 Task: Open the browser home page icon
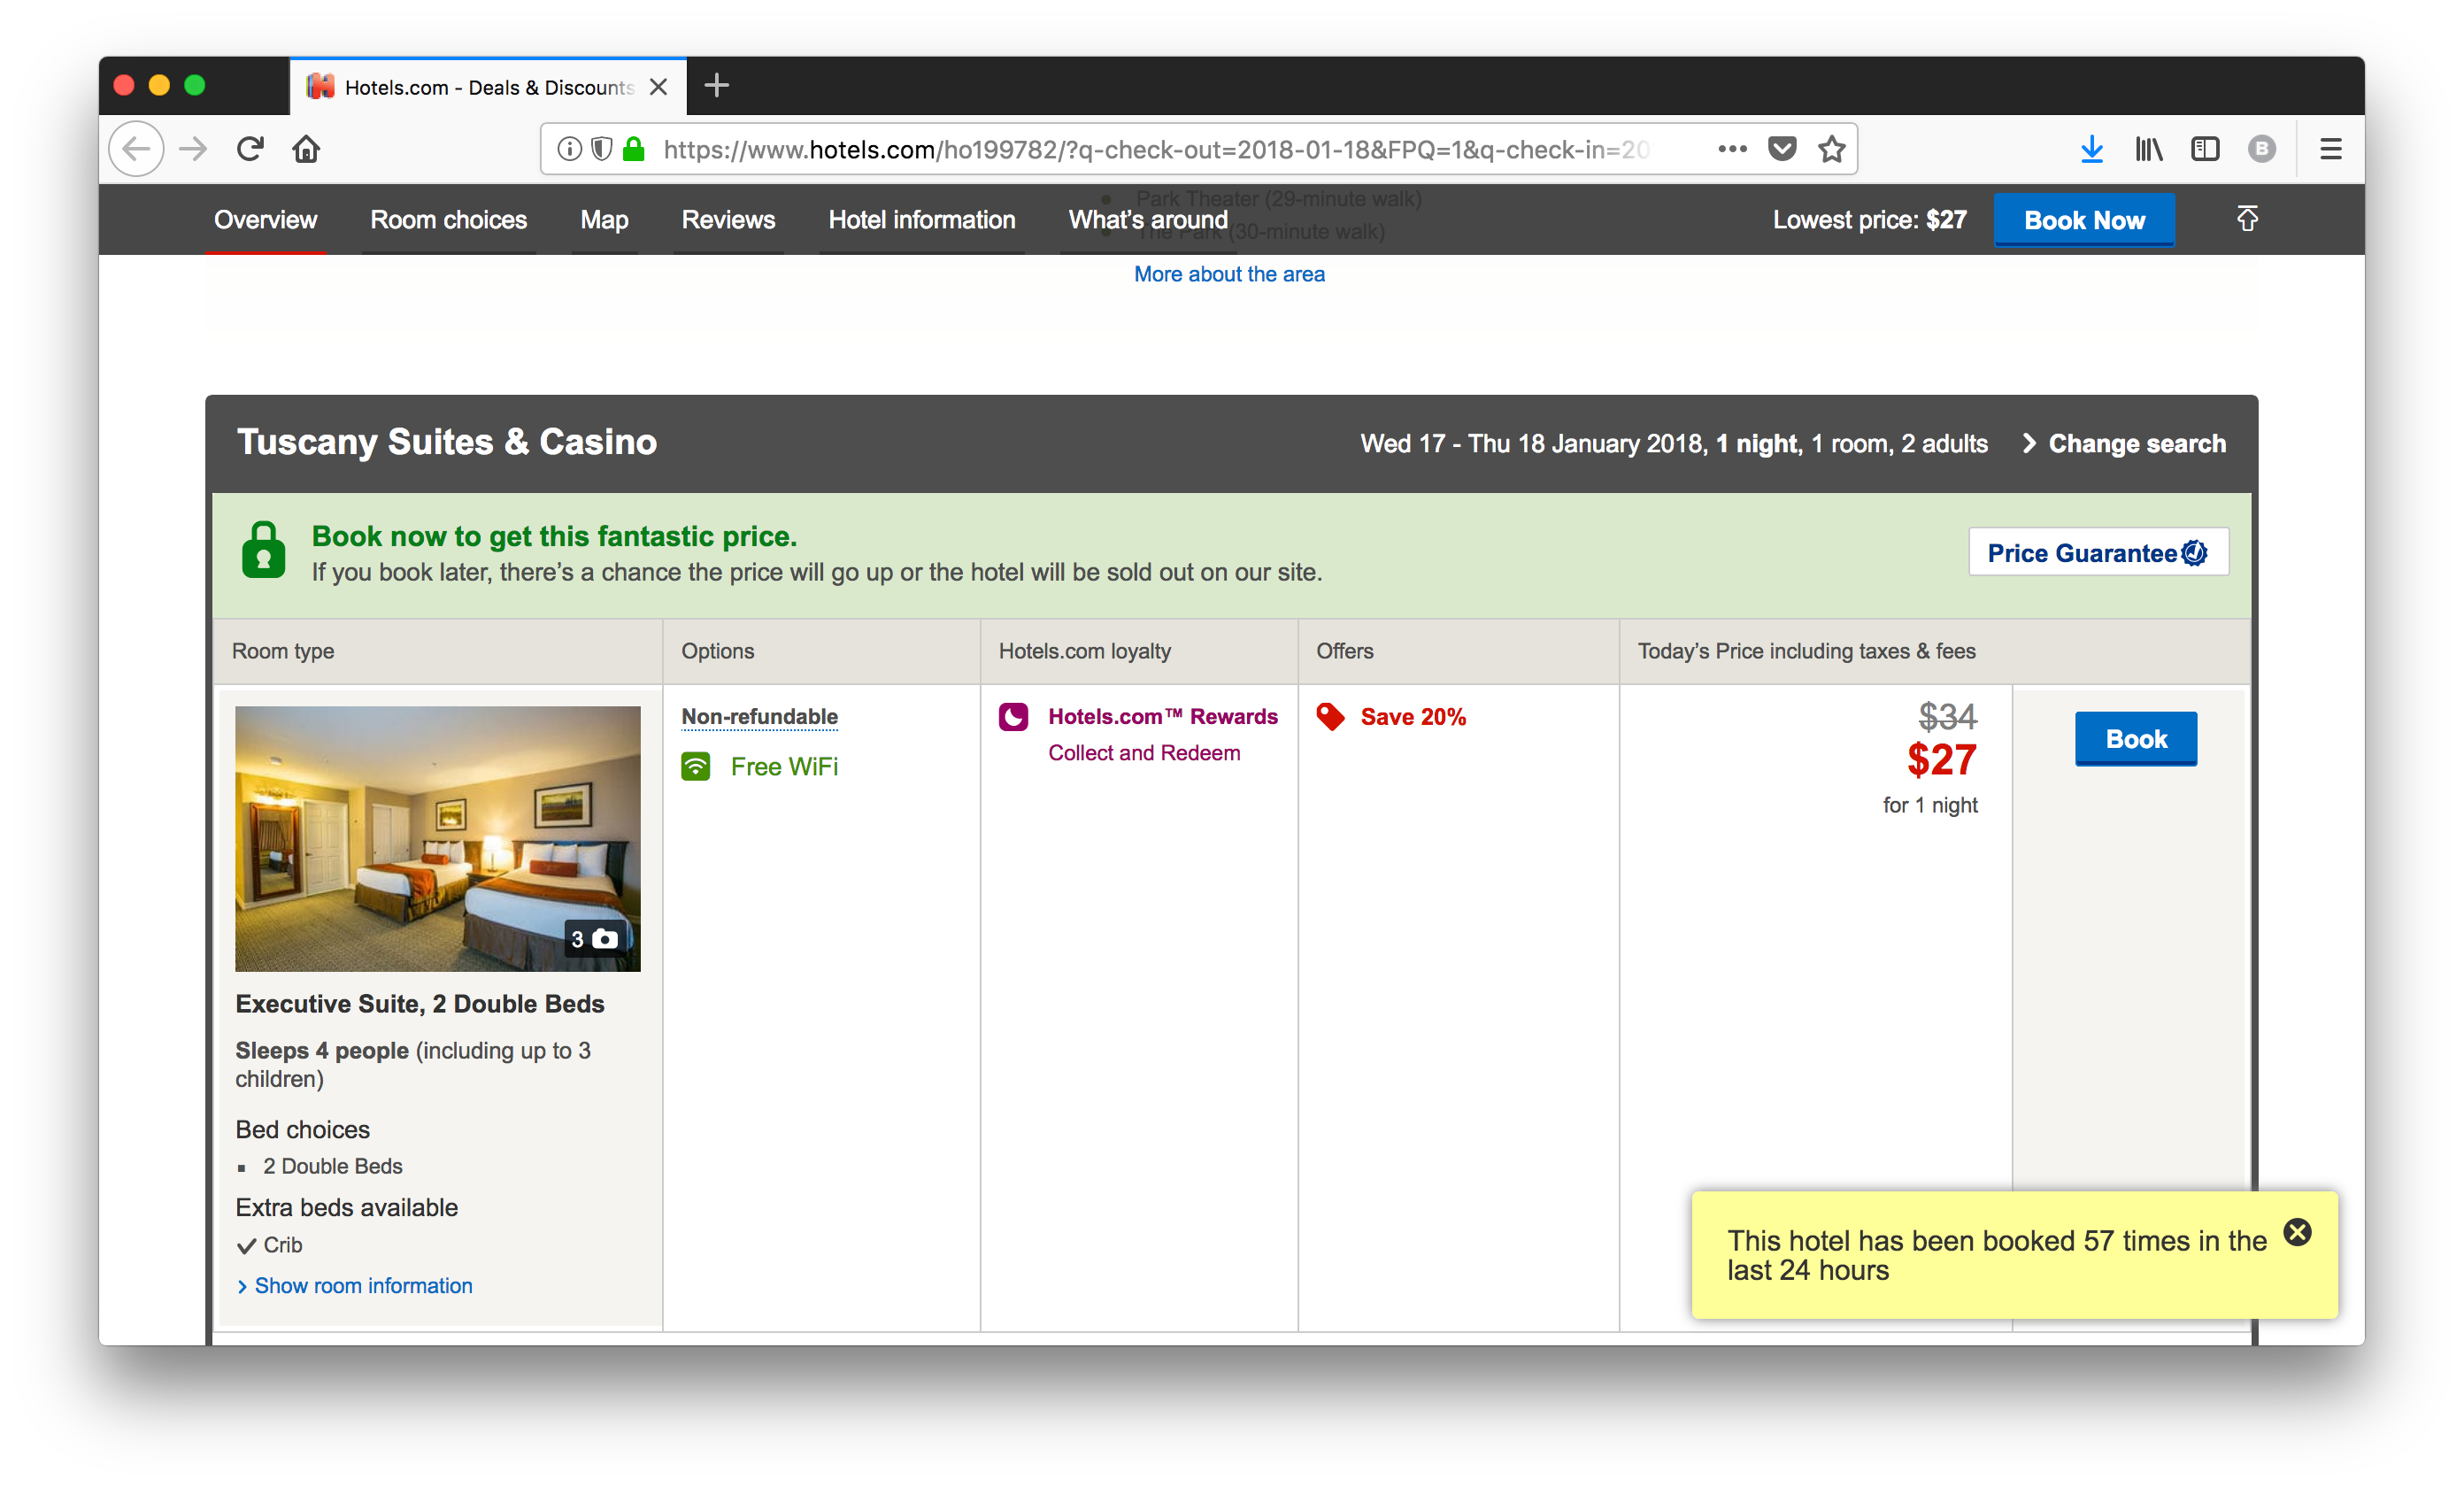[x=306, y=149]
